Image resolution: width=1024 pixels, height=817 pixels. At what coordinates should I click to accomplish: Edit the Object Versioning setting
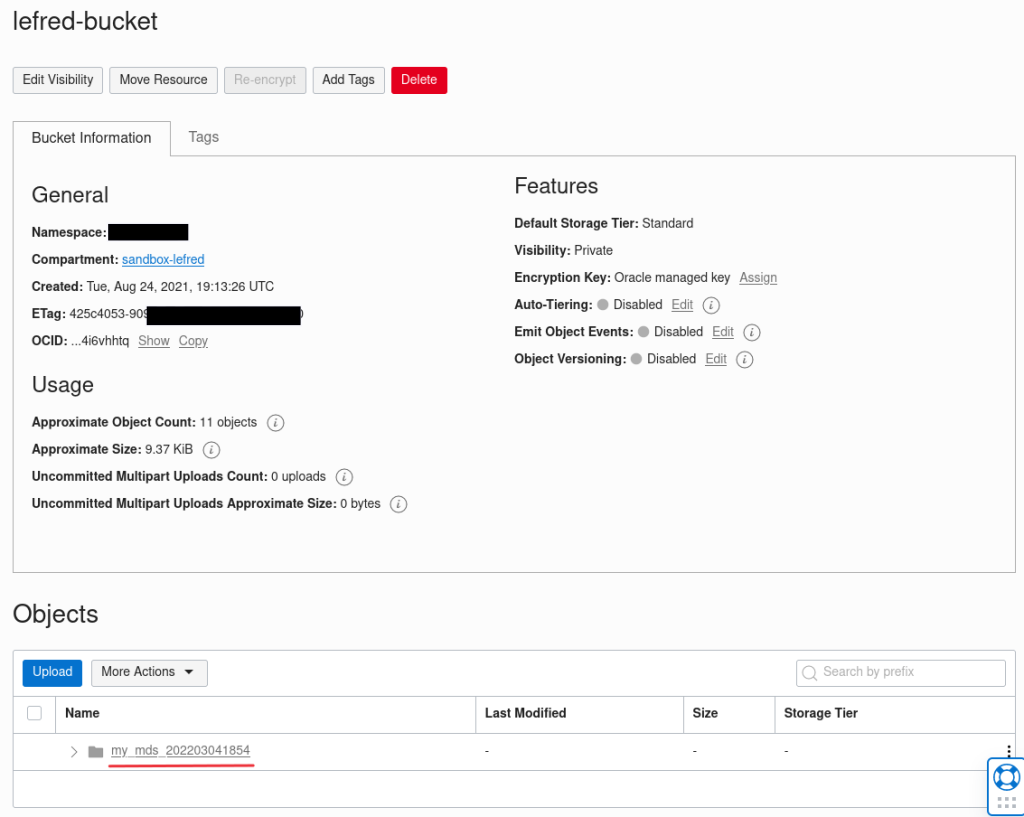click(x=716, y=359)
